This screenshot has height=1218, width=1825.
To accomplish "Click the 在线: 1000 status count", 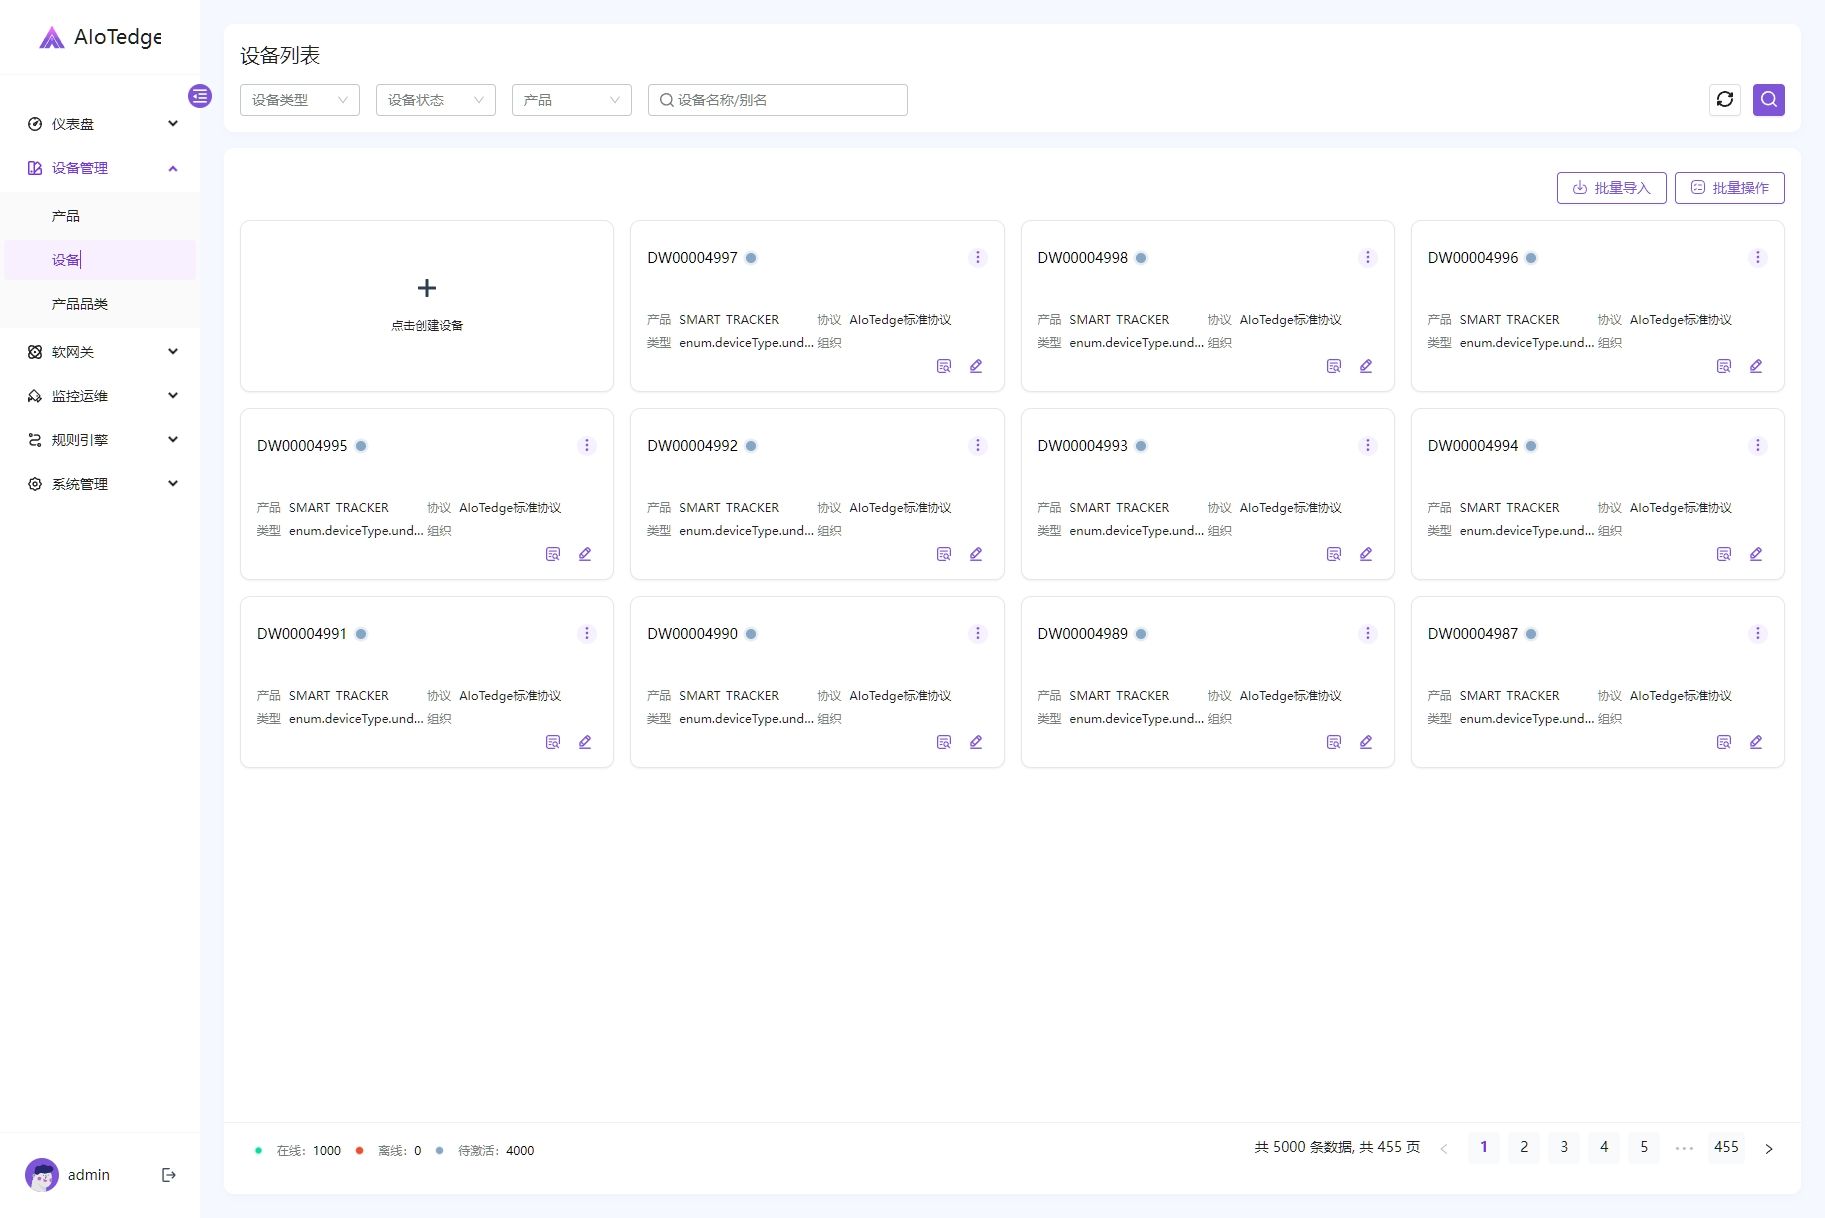I will point(298,1151).
